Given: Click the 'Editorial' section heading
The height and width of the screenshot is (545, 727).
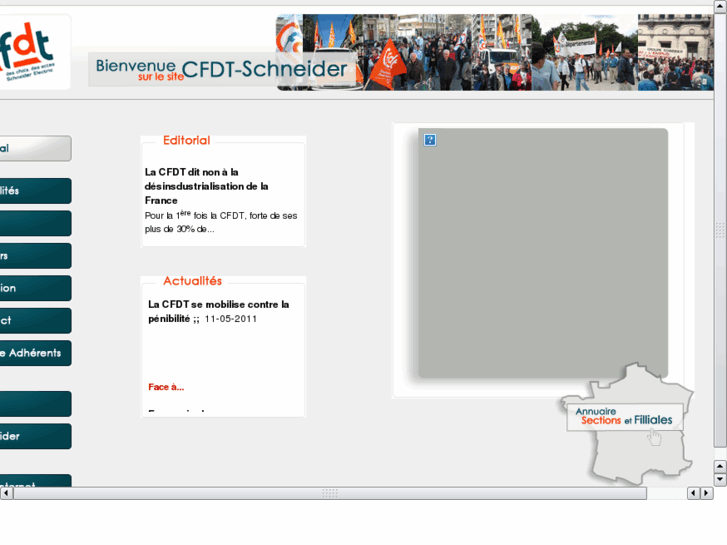Looking at the screenshot, I should point(186,141).
